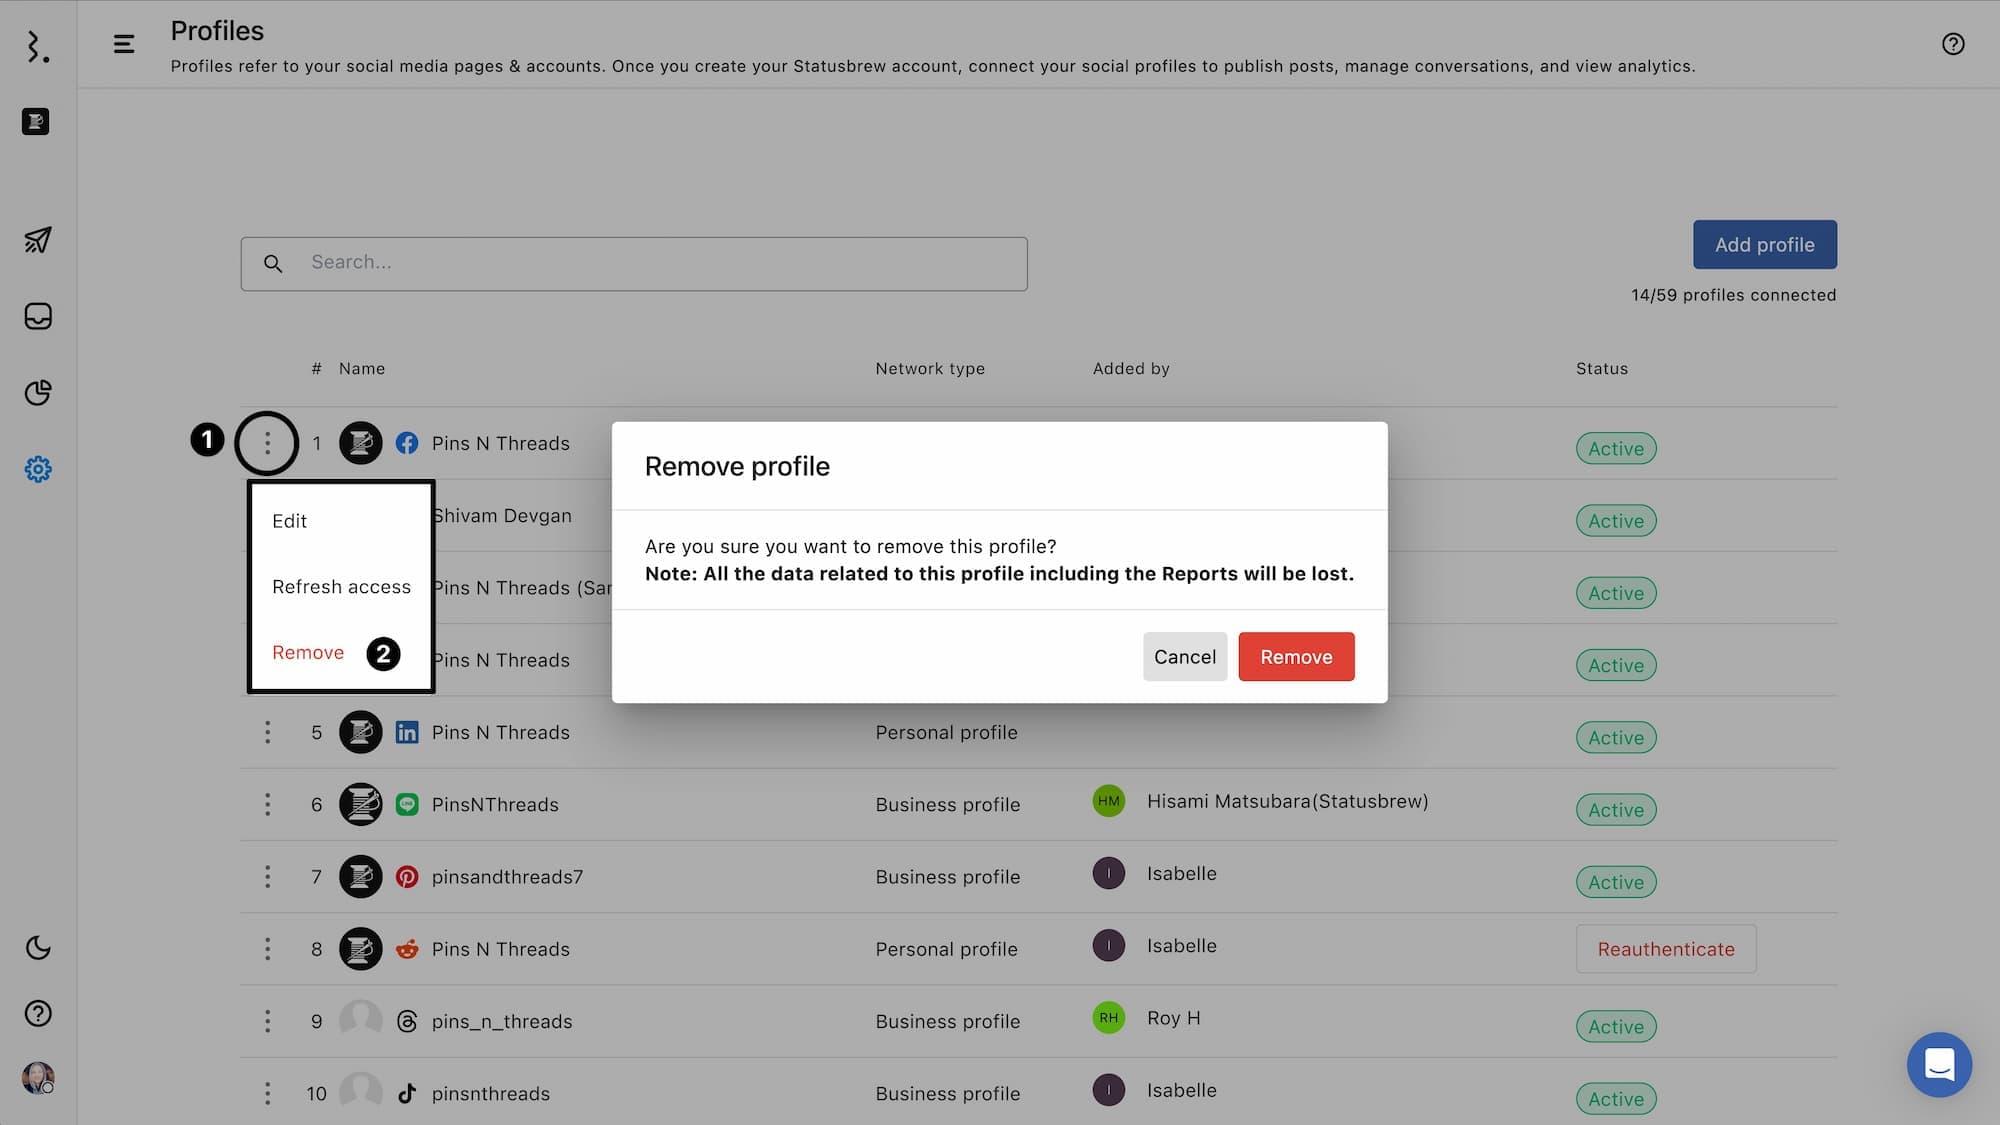Viewport: 2000px width, 1125px height.
Task: Choose Refresh access in the context menu
Action: [x=341, y=587]
